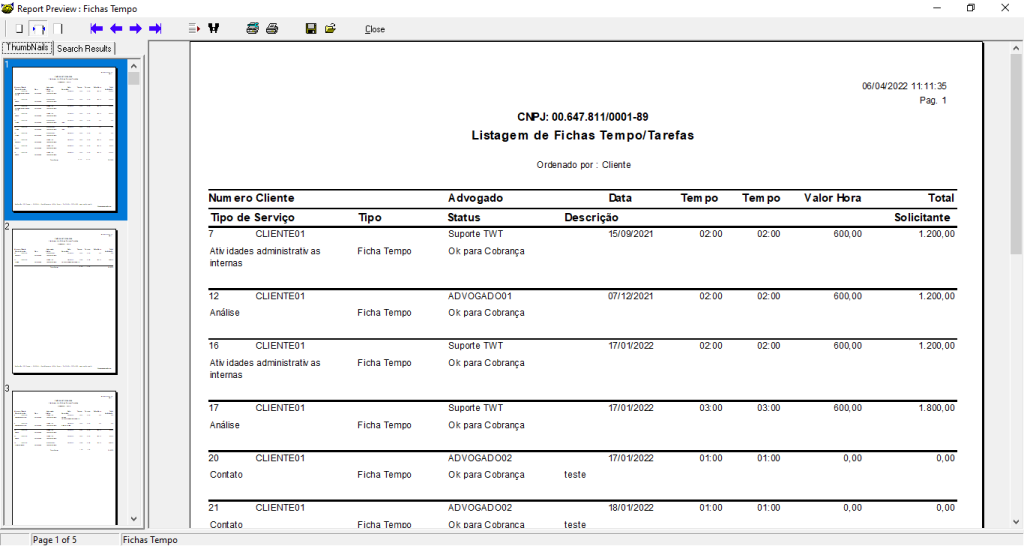1024x546 pixels.
Task: Click thumbnail panel scroll down arrow
Action: (134, 519)
